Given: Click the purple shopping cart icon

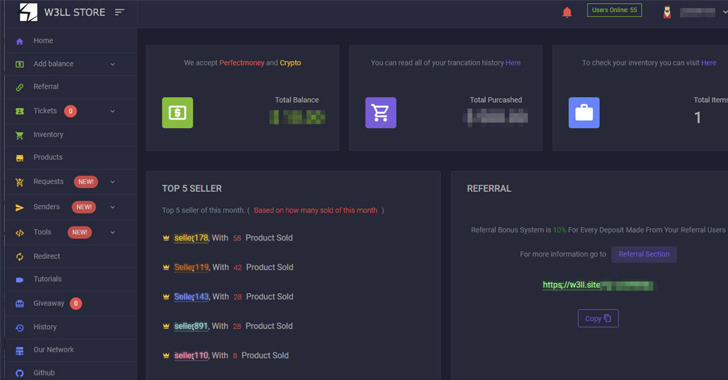Looking at the screenshot, I should click(381, 112).
